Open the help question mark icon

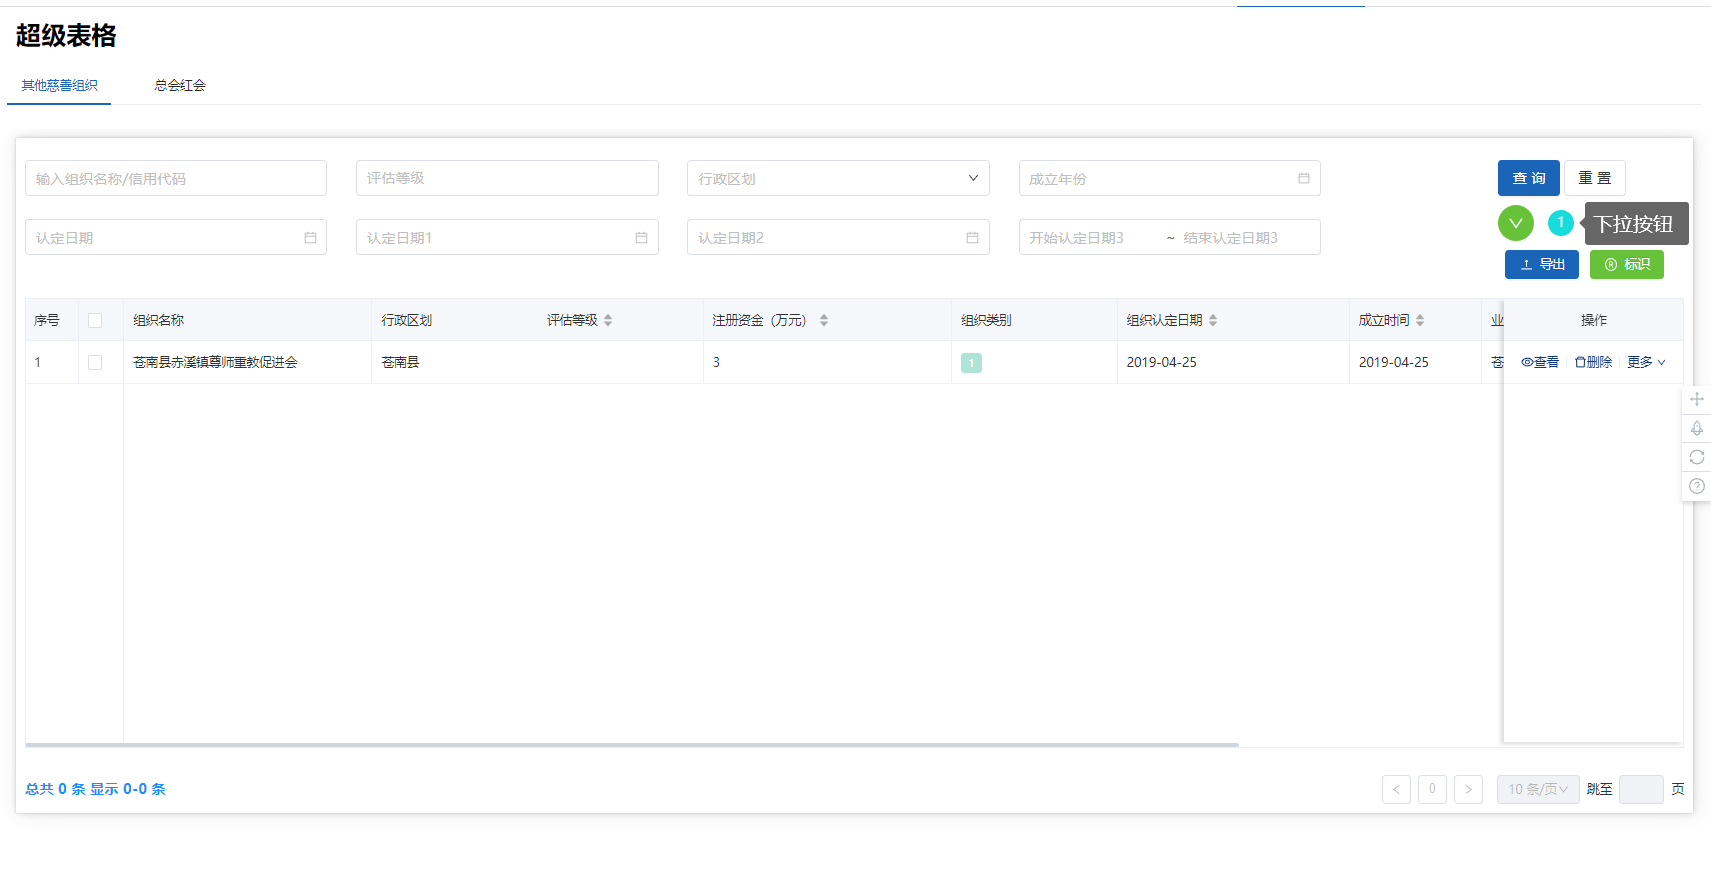click(1696, 486)
